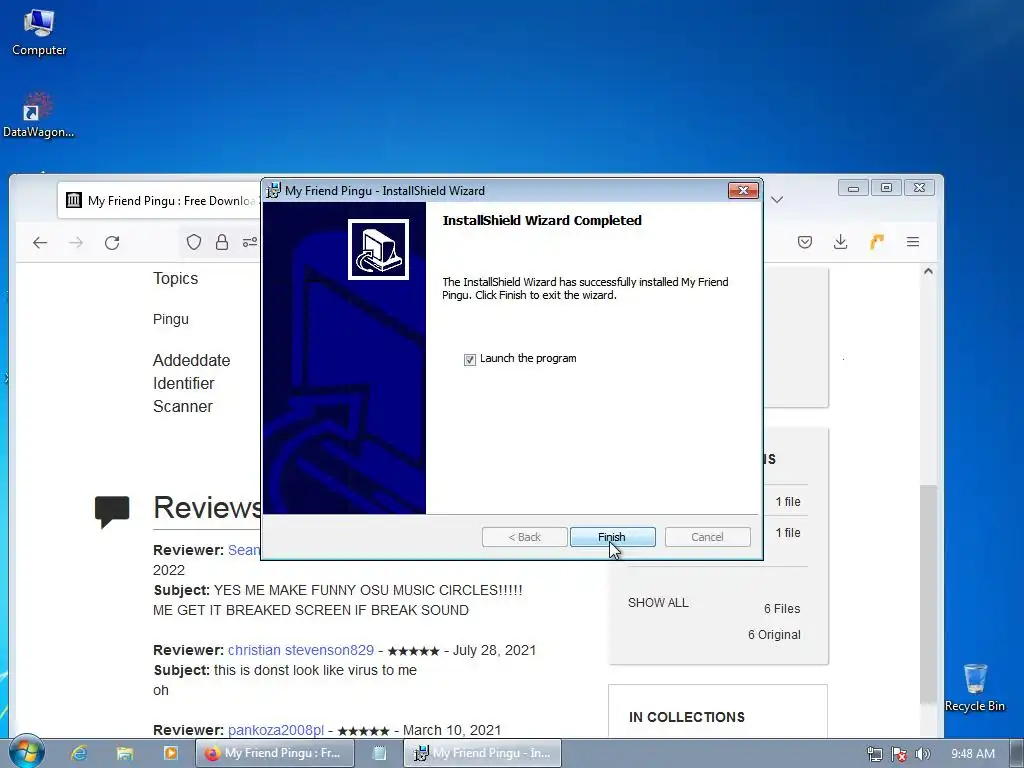
Task: Open the Windows Start menu
Action: pyautogui.click(x=26, y=752)
